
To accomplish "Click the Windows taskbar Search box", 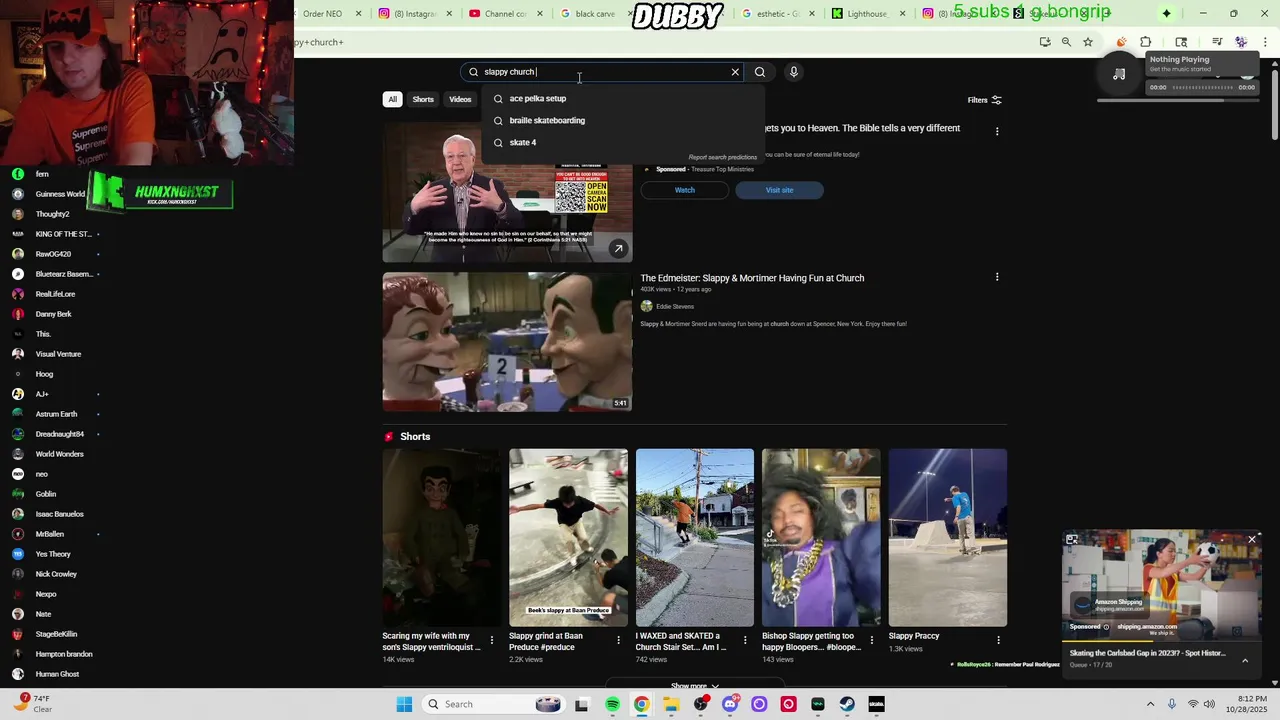I will click(493, 704).
